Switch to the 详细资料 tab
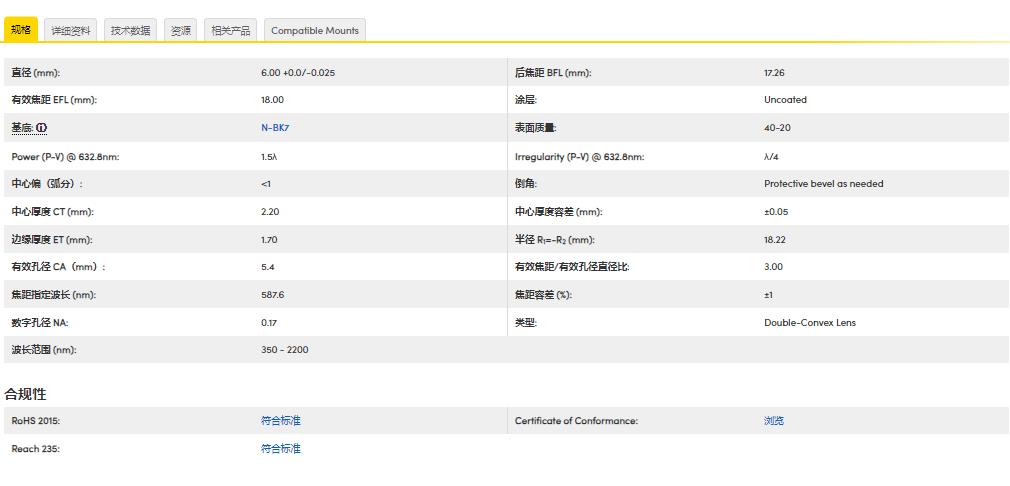The image size is (1010, 486). pyautogui.click(x=71, y=31)
